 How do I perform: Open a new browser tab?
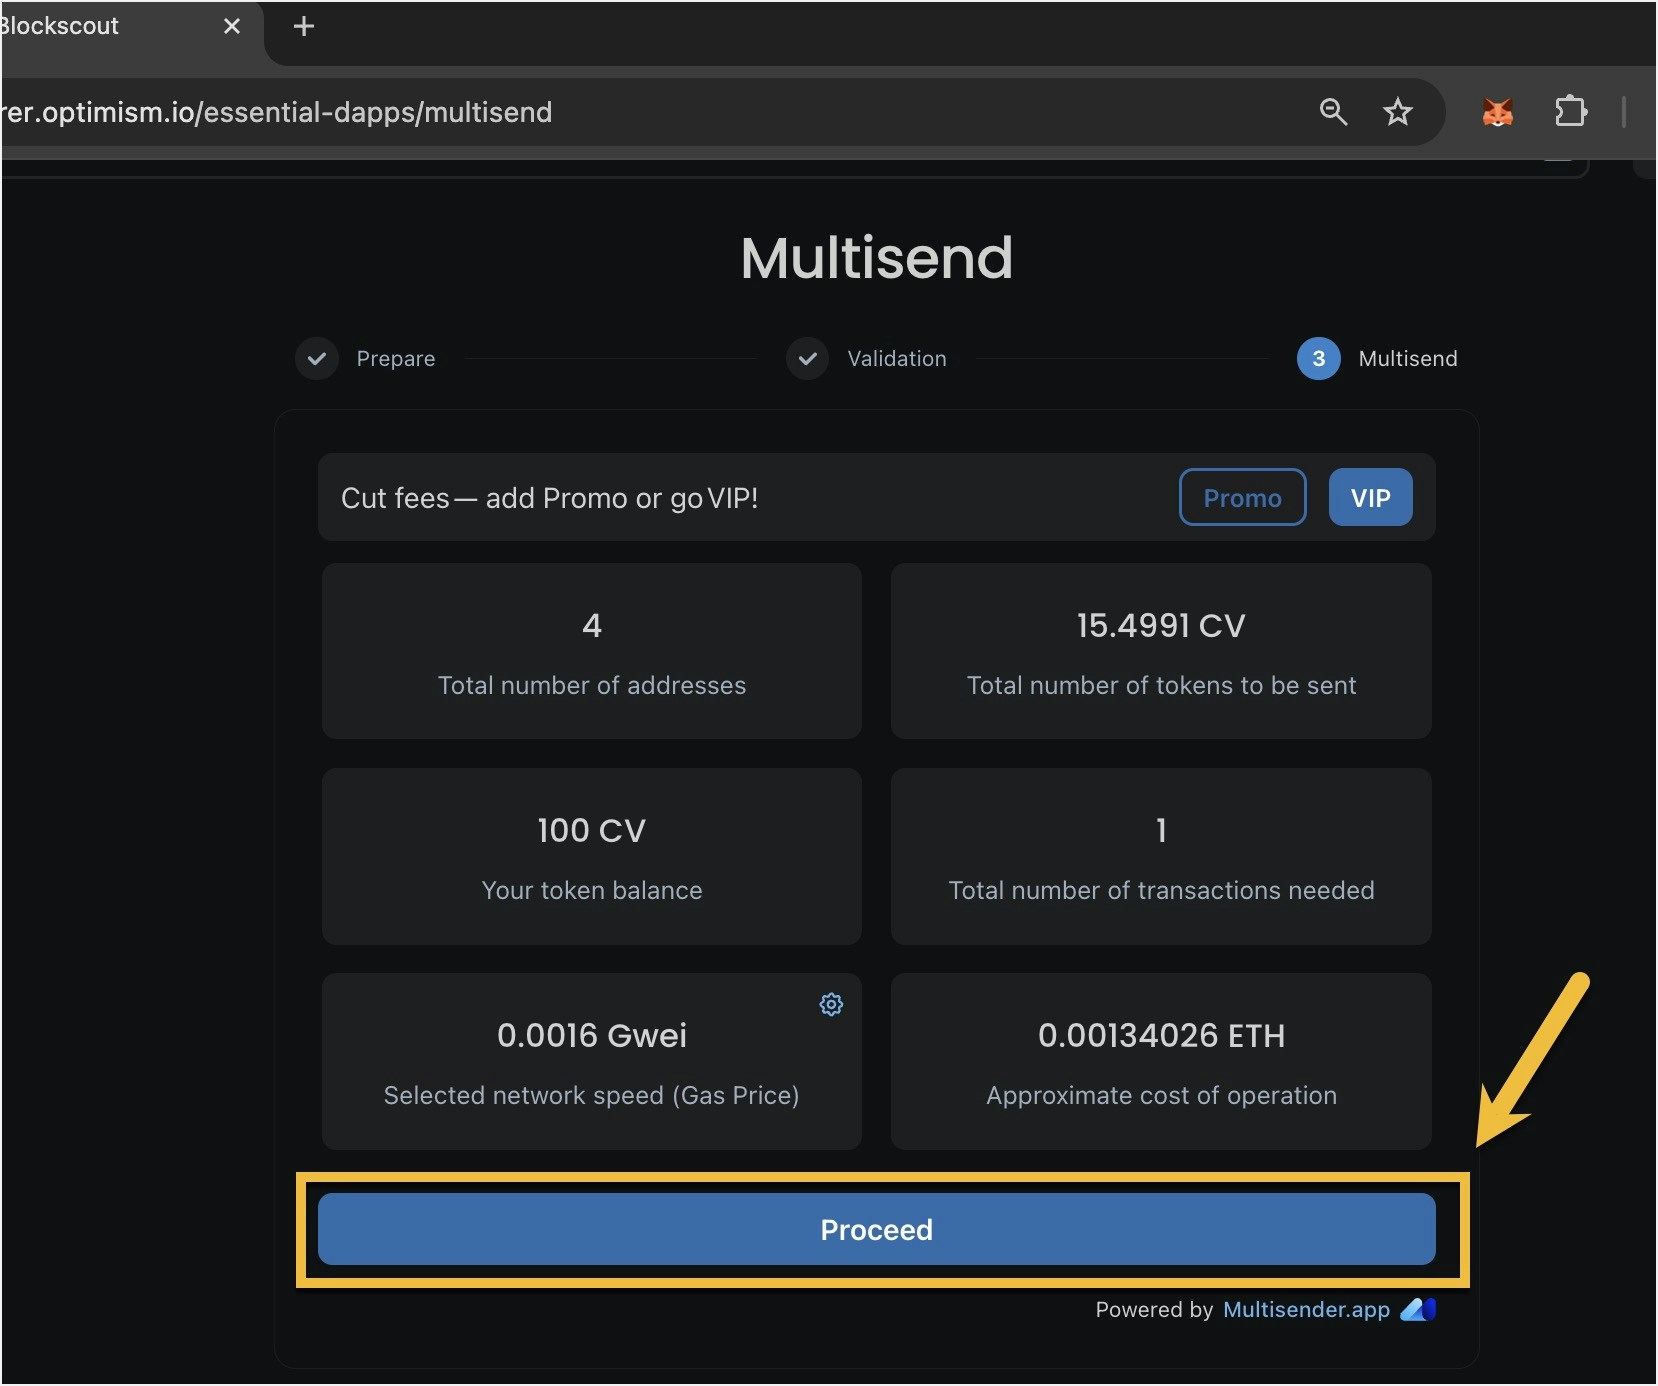pos(303,26)
